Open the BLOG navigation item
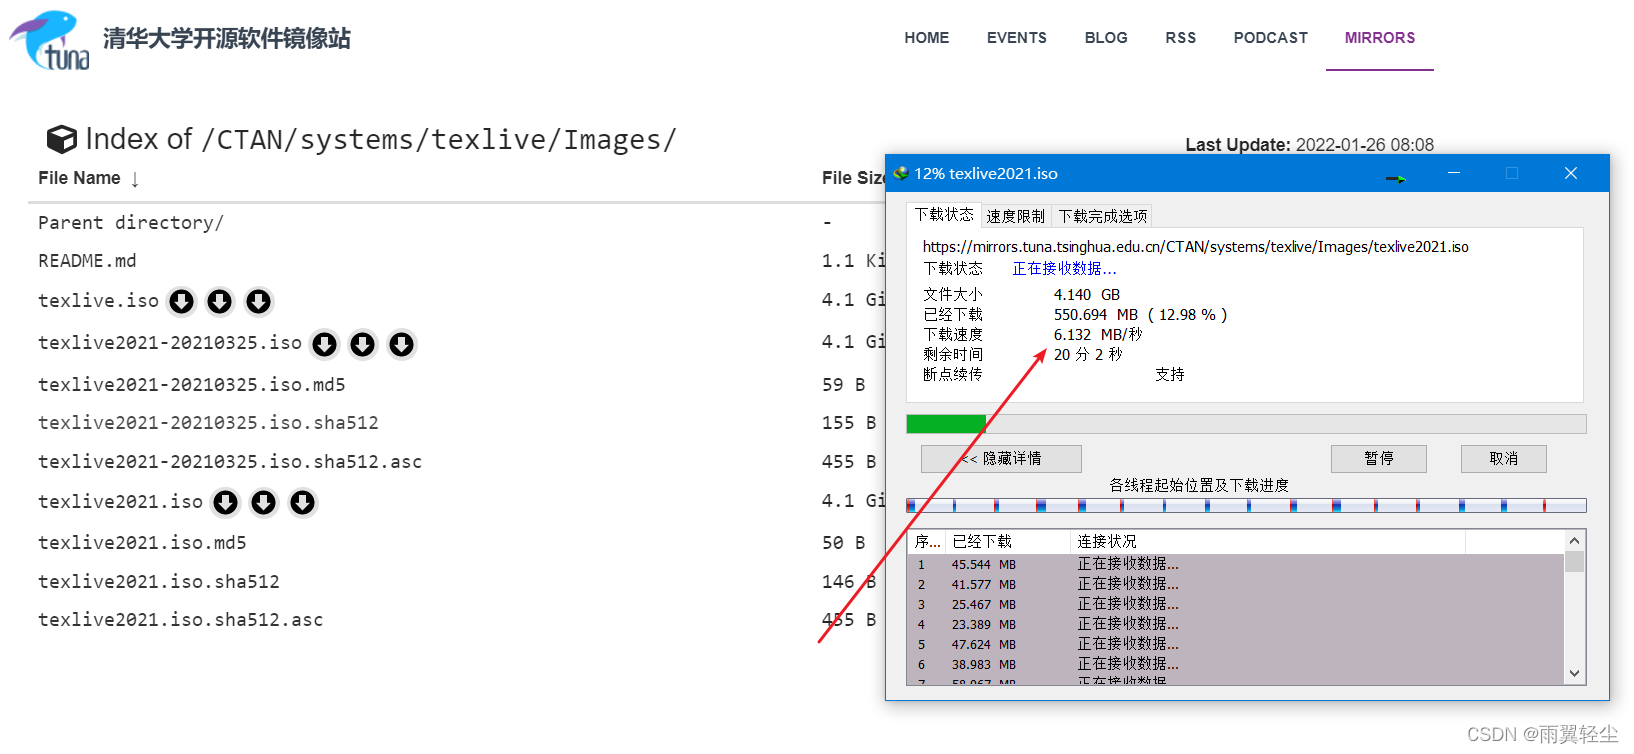 pos(1106,38)
